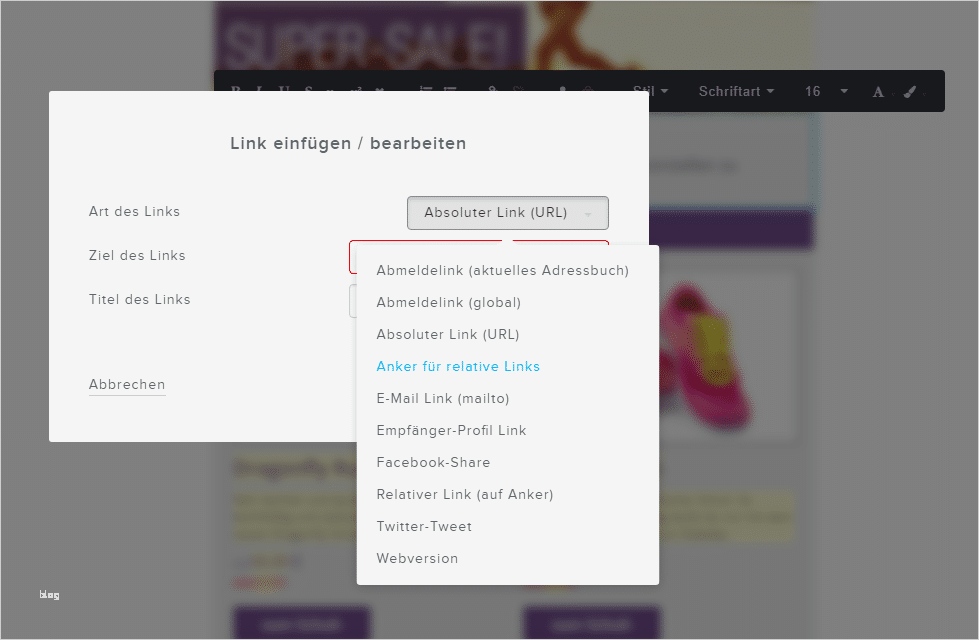Expand the Schriftart font dropdown
Screen dimensions: 979x640
(x=736, y=91)
